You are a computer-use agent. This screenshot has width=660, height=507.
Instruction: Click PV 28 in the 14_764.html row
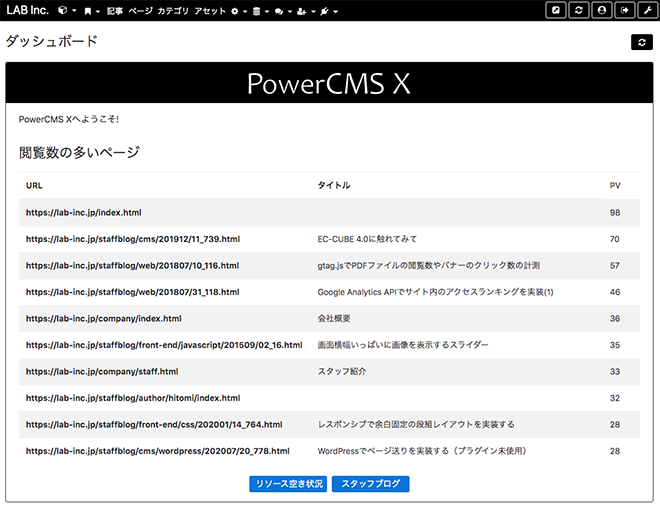(x=615, y=425)
